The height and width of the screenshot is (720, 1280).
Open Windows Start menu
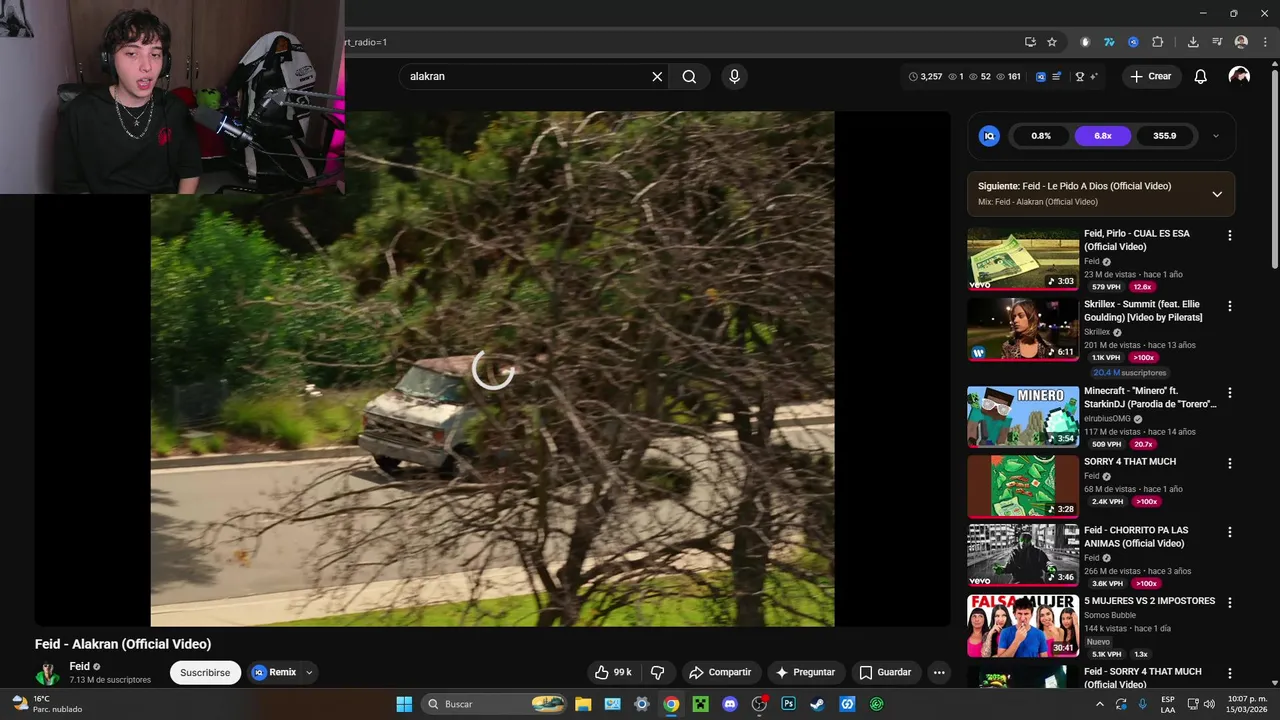tap(404, 704)
